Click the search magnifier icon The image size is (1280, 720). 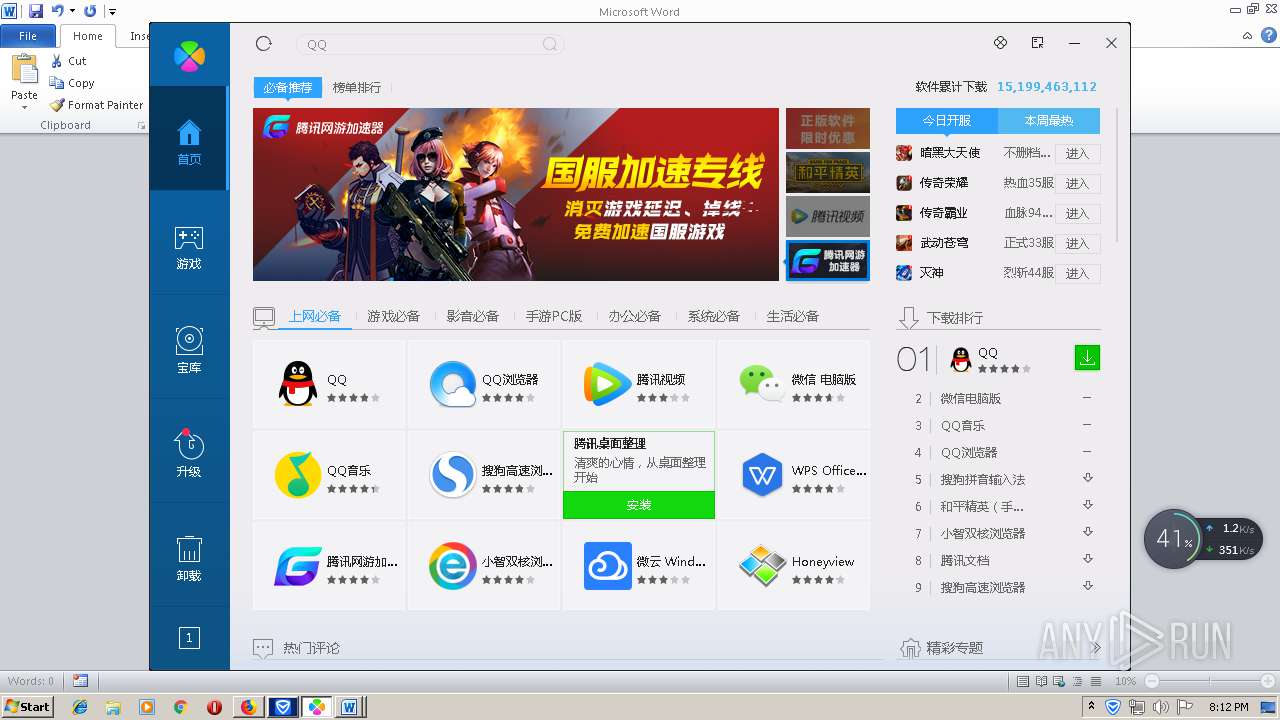click(550, 44)
